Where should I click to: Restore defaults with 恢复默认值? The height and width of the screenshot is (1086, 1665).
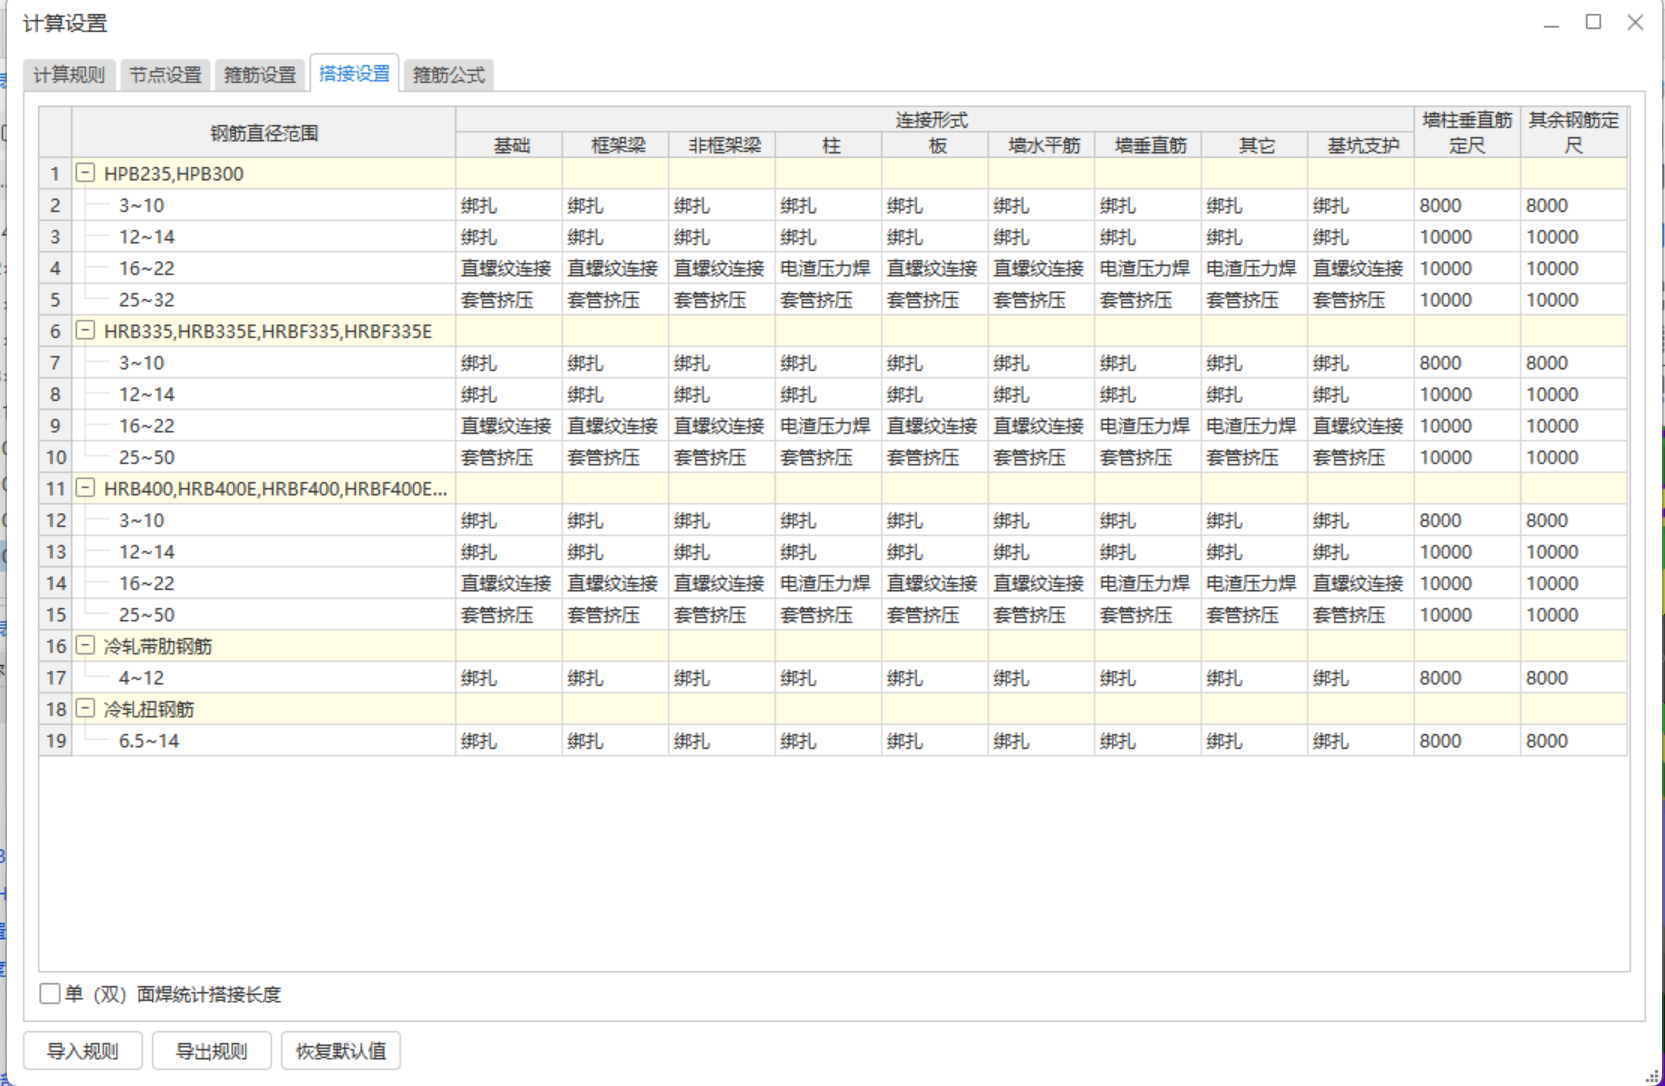(341, 1051)
